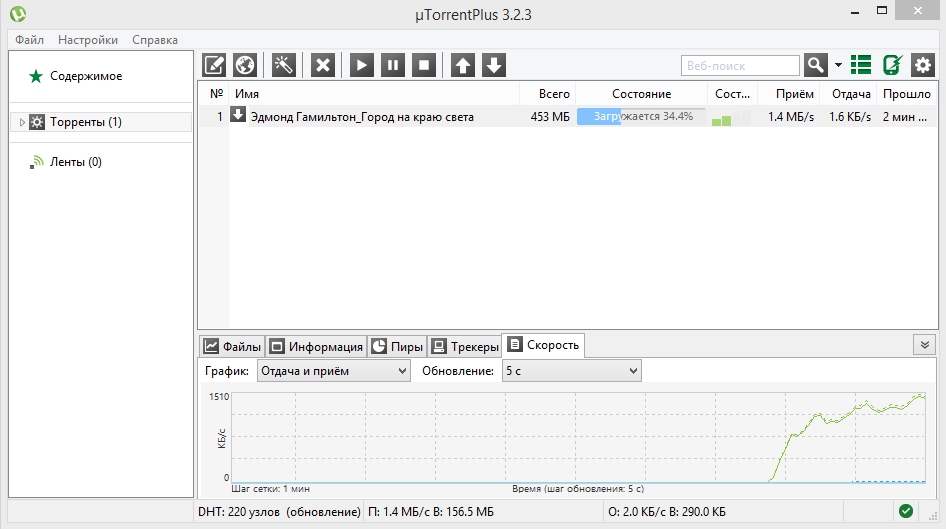Screen dimensions: 946x529
Task: Stop the torrent with the stop icon
Action: (x=424, y=65)
